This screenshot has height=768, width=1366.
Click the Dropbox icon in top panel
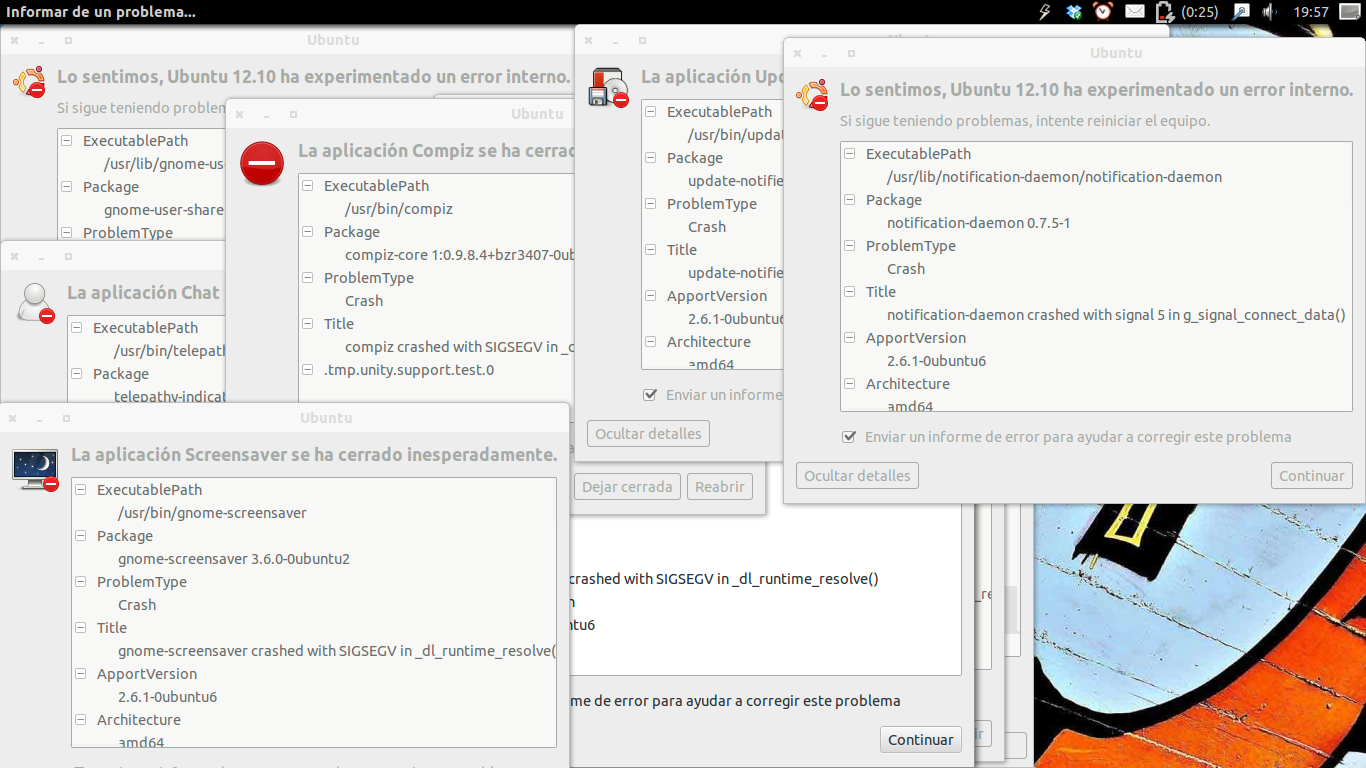tap(1074, 12)
